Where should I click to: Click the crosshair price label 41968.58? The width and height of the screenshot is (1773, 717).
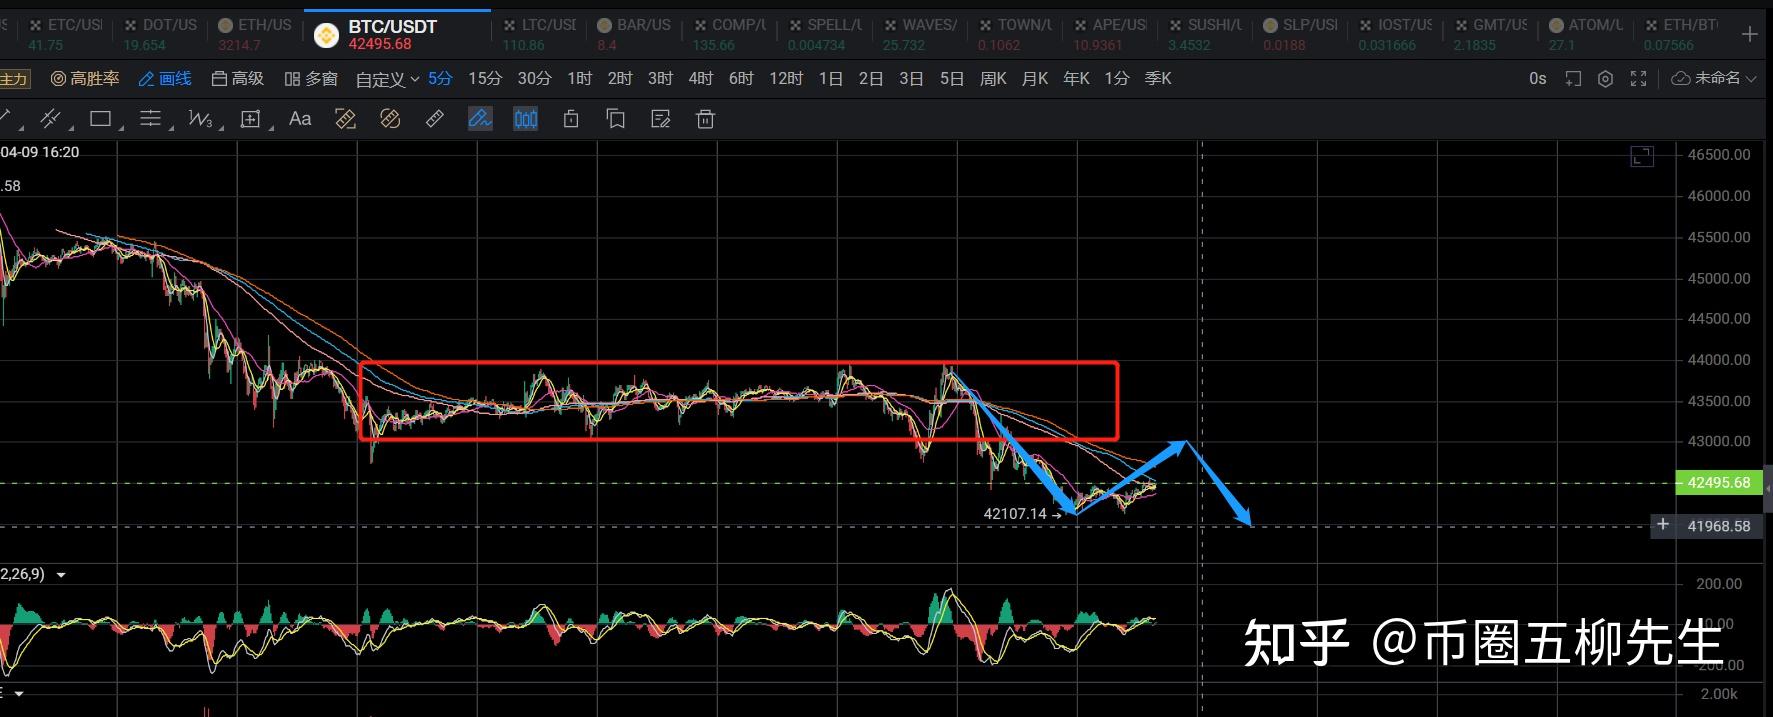pyautogui.click(x=1718, y=525)
